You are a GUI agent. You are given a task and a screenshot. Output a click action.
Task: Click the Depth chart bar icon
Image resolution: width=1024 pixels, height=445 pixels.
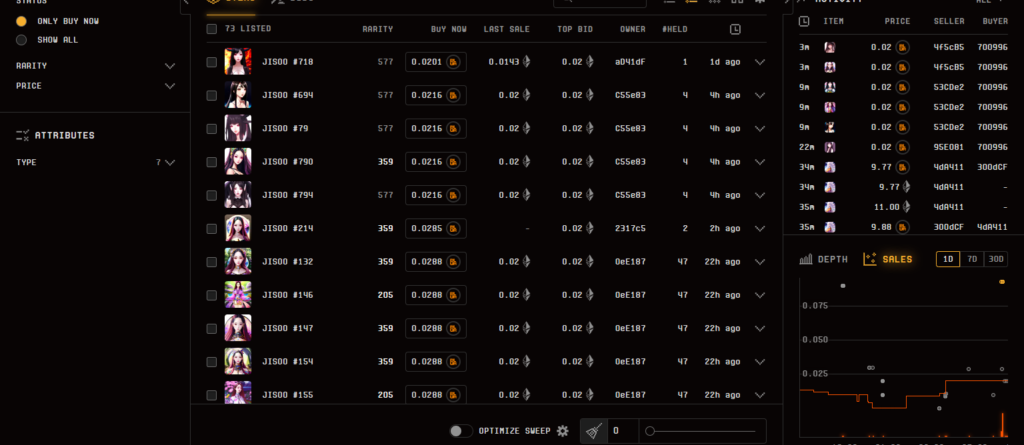tap(806, 259)
